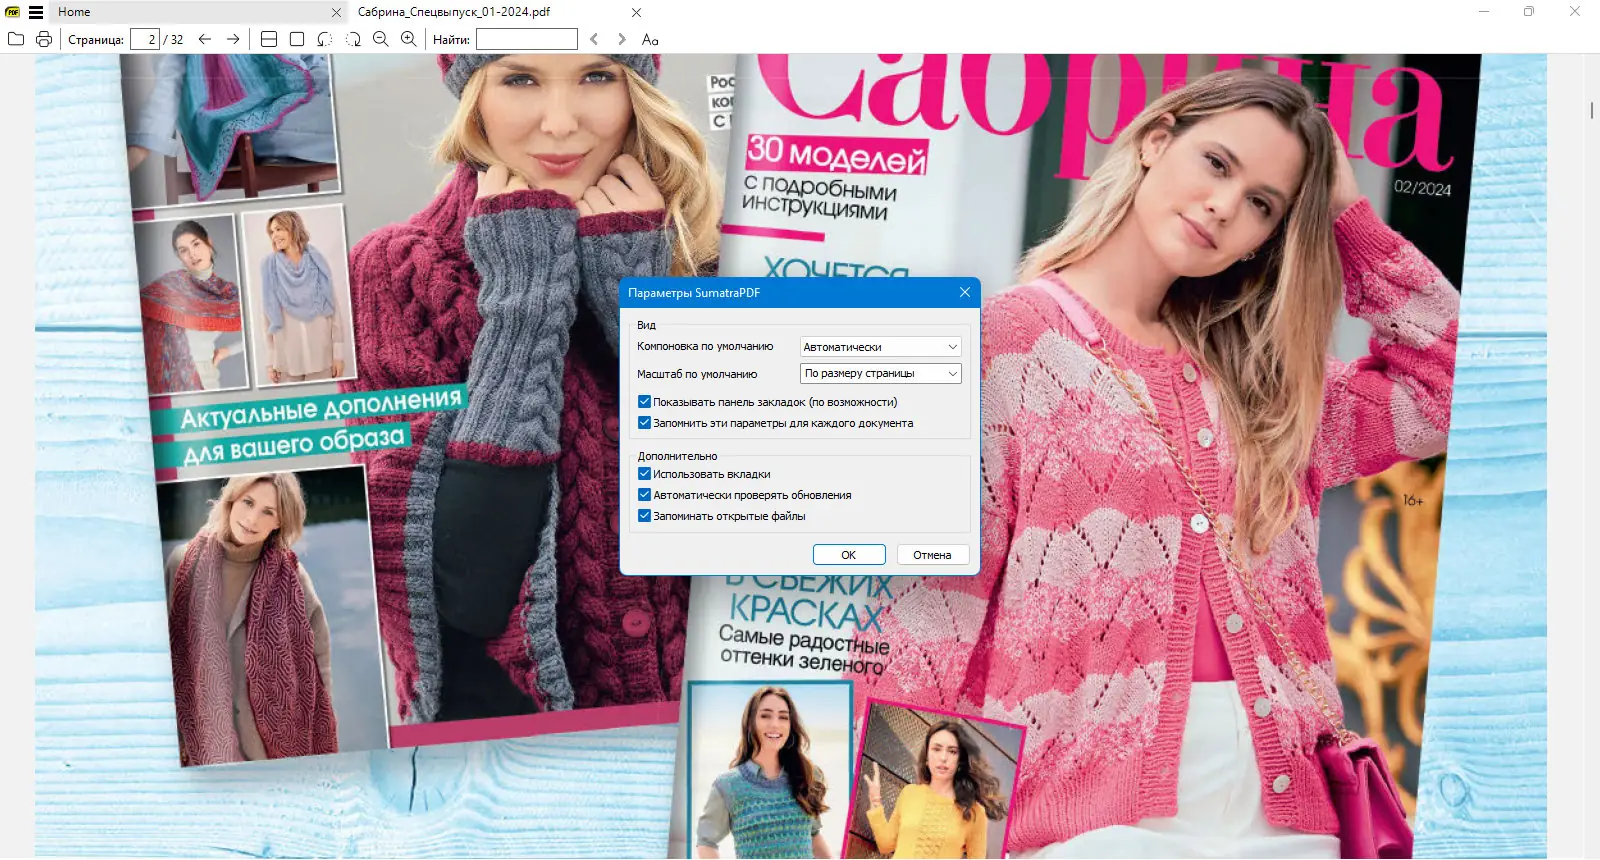Go to next page with right arrow

[x=233, y=39]
